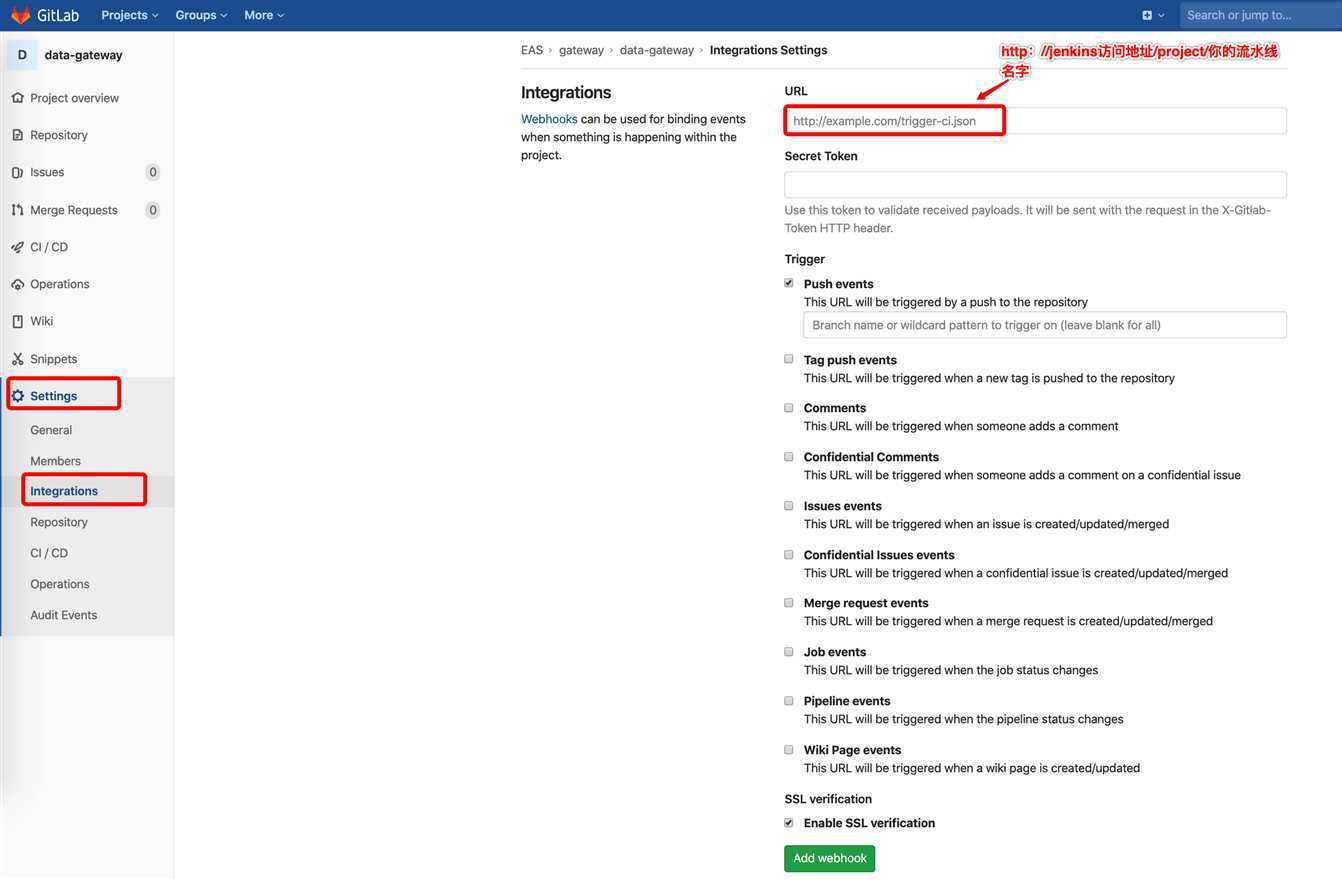Click the Operations cloud icon
Image resolution: width=1342 pixels, height=880 pixels.
[x=17, y=284]
